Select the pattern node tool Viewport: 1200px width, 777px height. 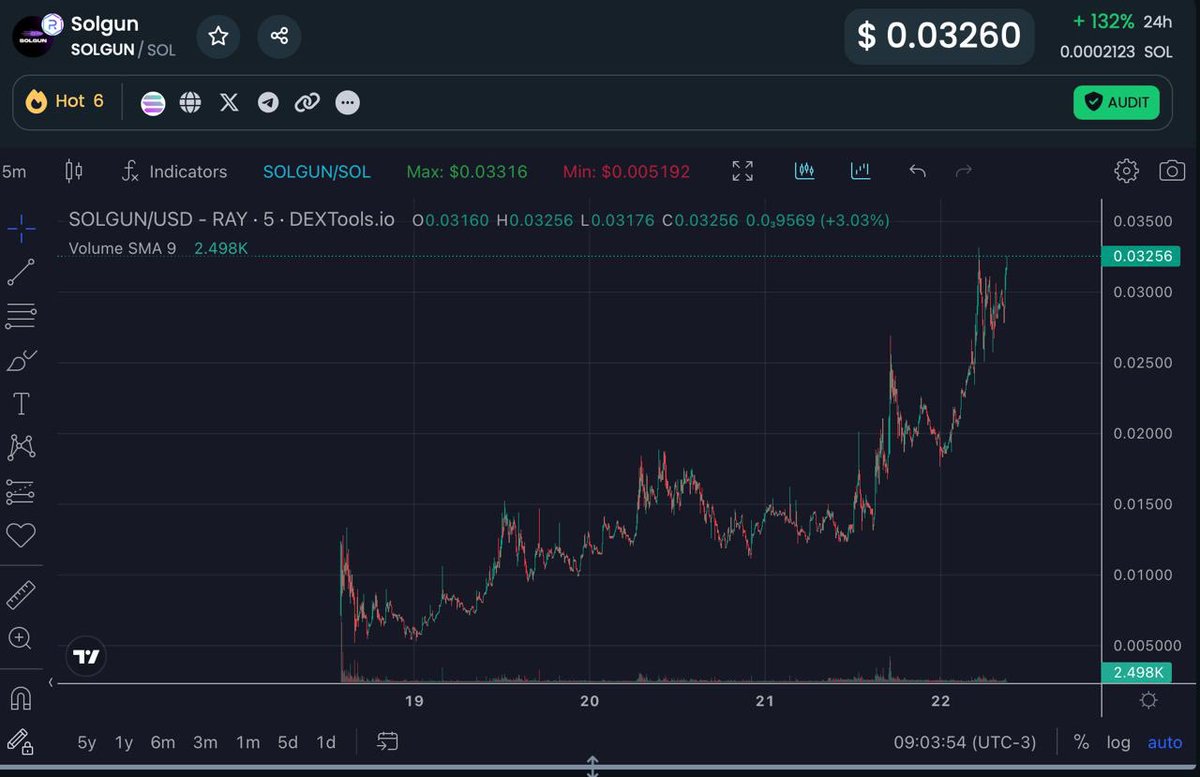coord(21,447)
